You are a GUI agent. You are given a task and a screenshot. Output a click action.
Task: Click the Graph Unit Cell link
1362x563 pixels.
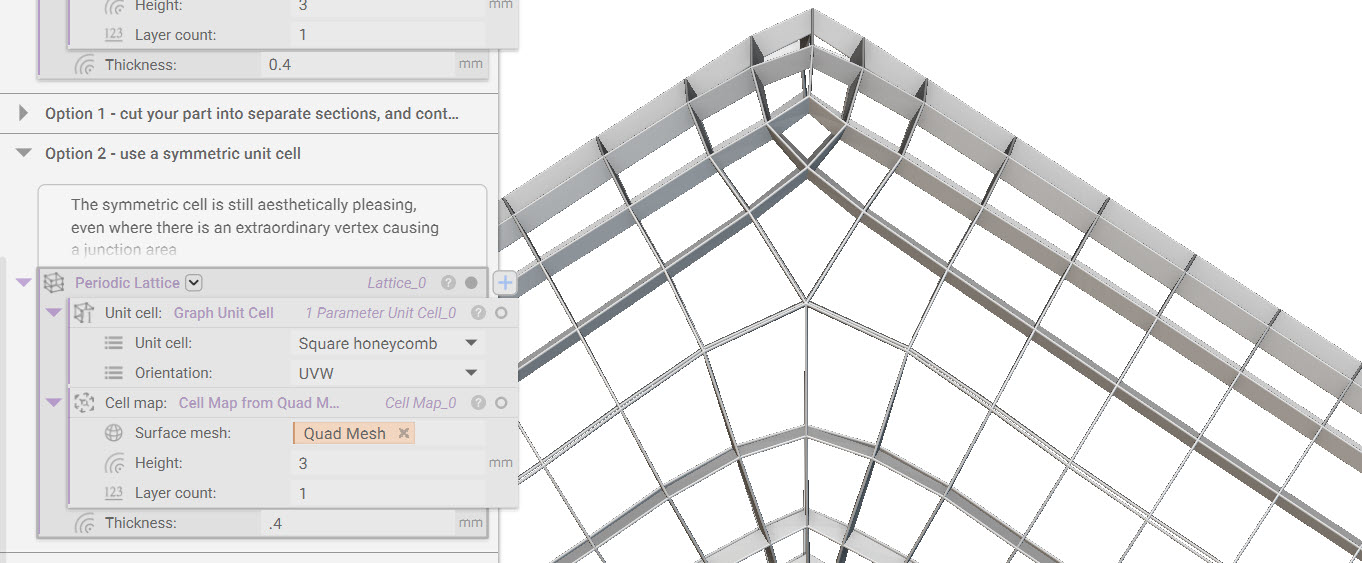tap(224, 313)
